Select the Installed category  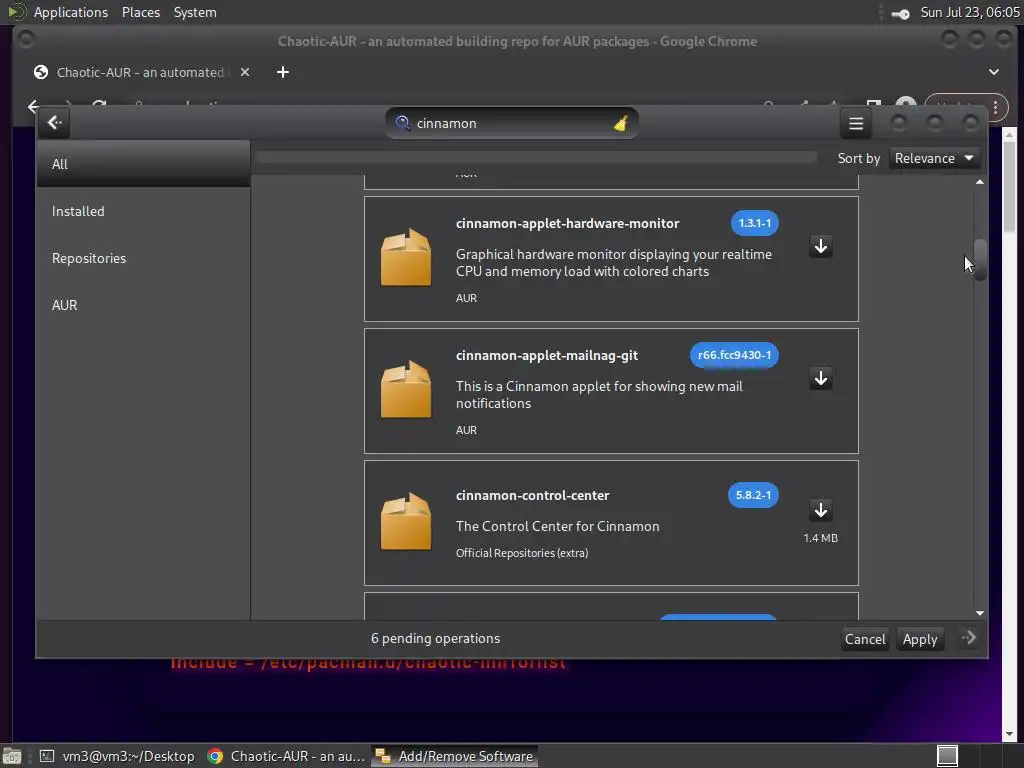tap(143, 211)
